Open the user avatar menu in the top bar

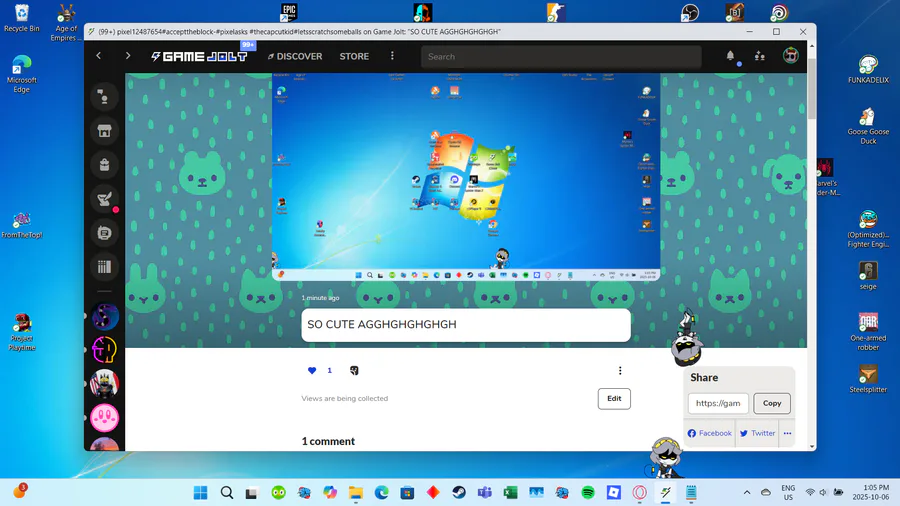click(790, 56)
